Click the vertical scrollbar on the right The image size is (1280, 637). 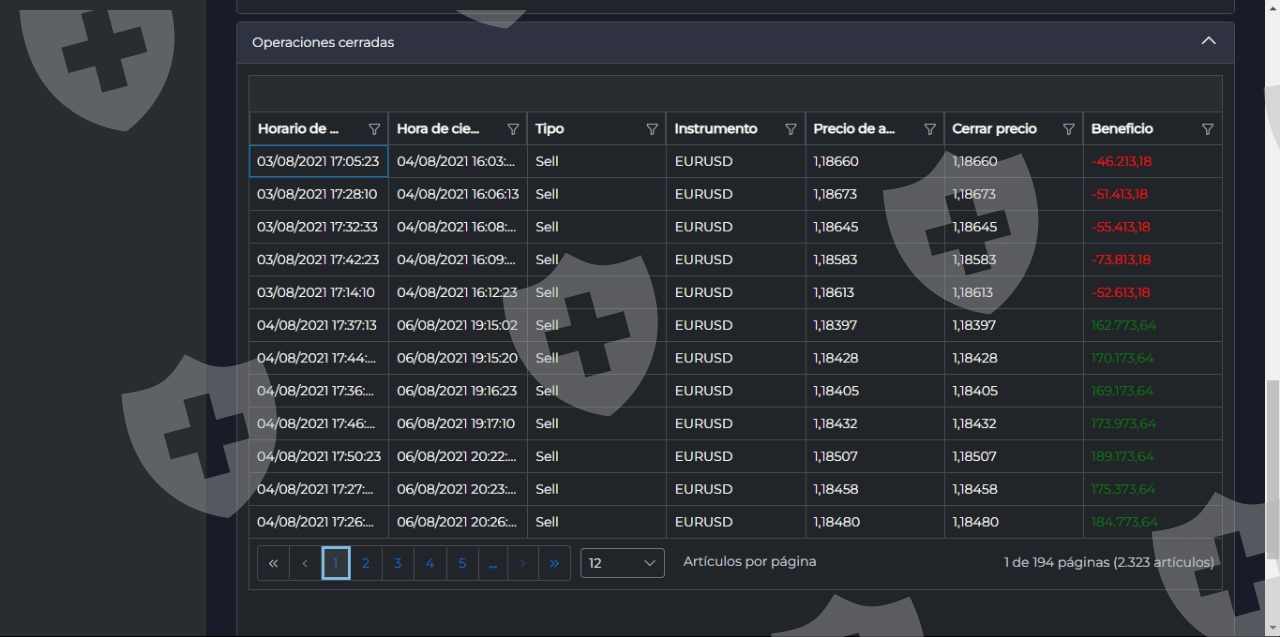(1272, 470)
